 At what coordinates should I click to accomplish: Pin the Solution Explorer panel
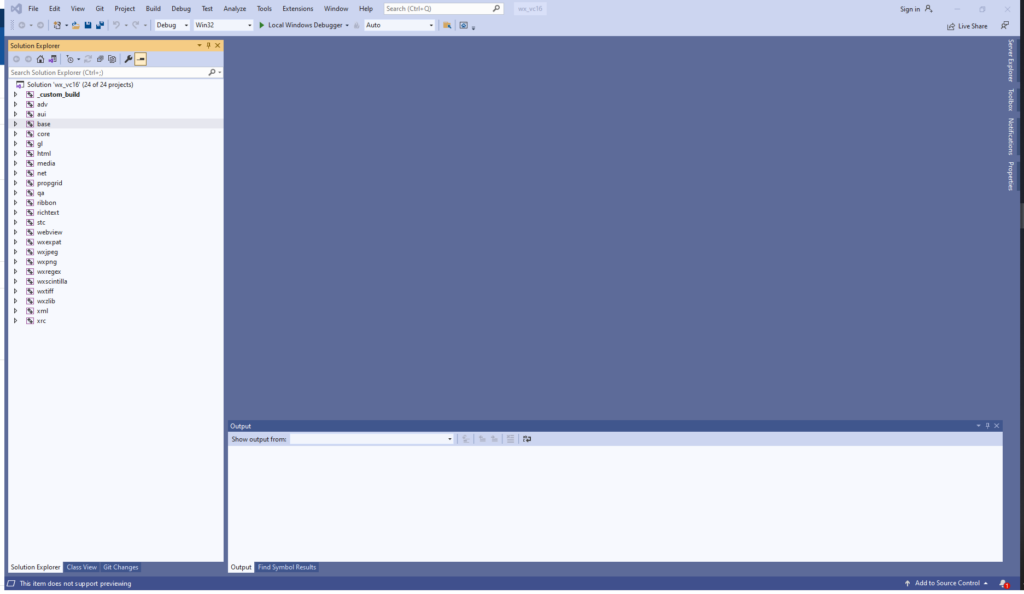209,46
